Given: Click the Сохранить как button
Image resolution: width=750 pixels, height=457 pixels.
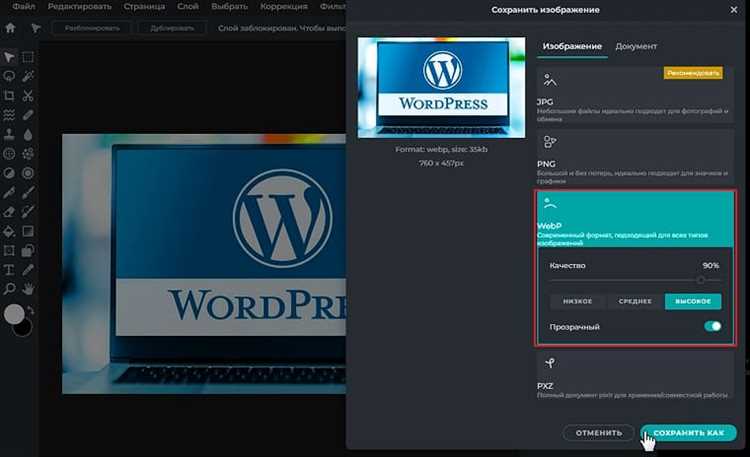Looking at the screenshot, I should click(x=689, y=433).
